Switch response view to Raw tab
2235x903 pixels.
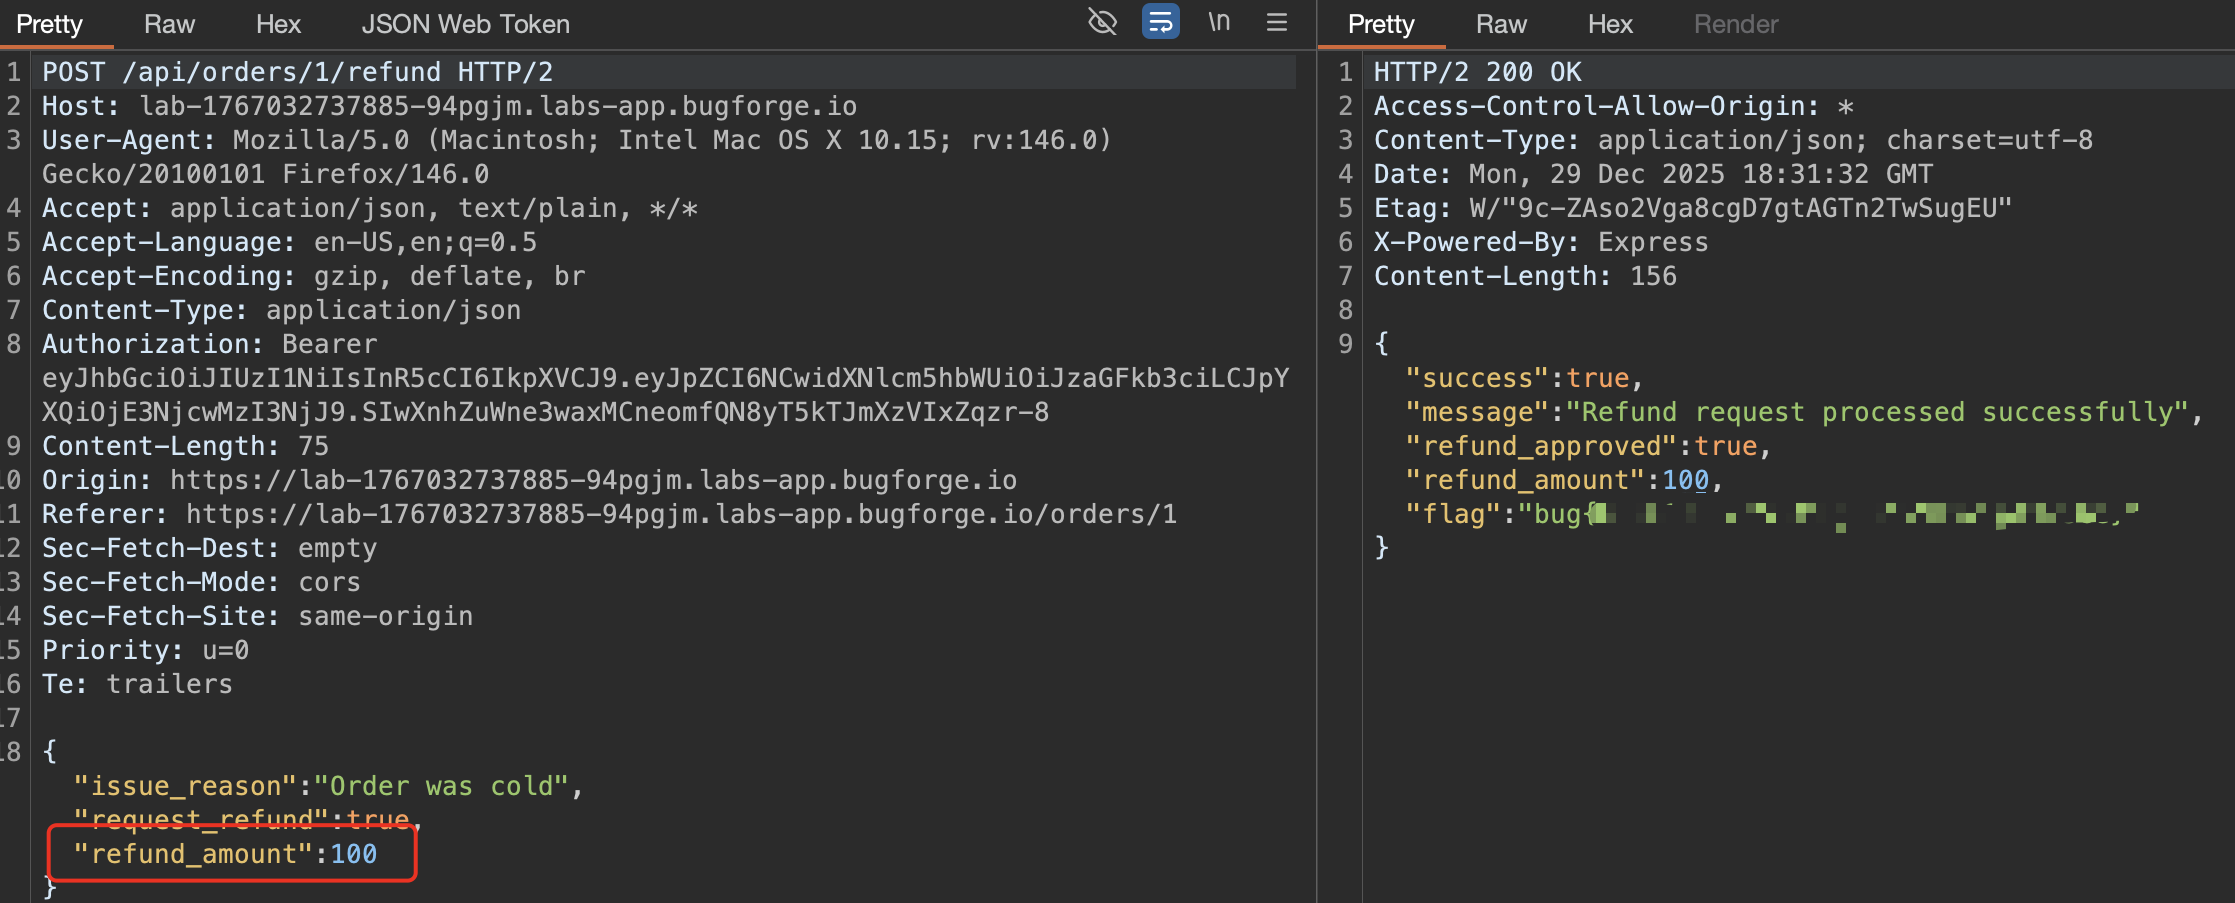[1501, 24]
